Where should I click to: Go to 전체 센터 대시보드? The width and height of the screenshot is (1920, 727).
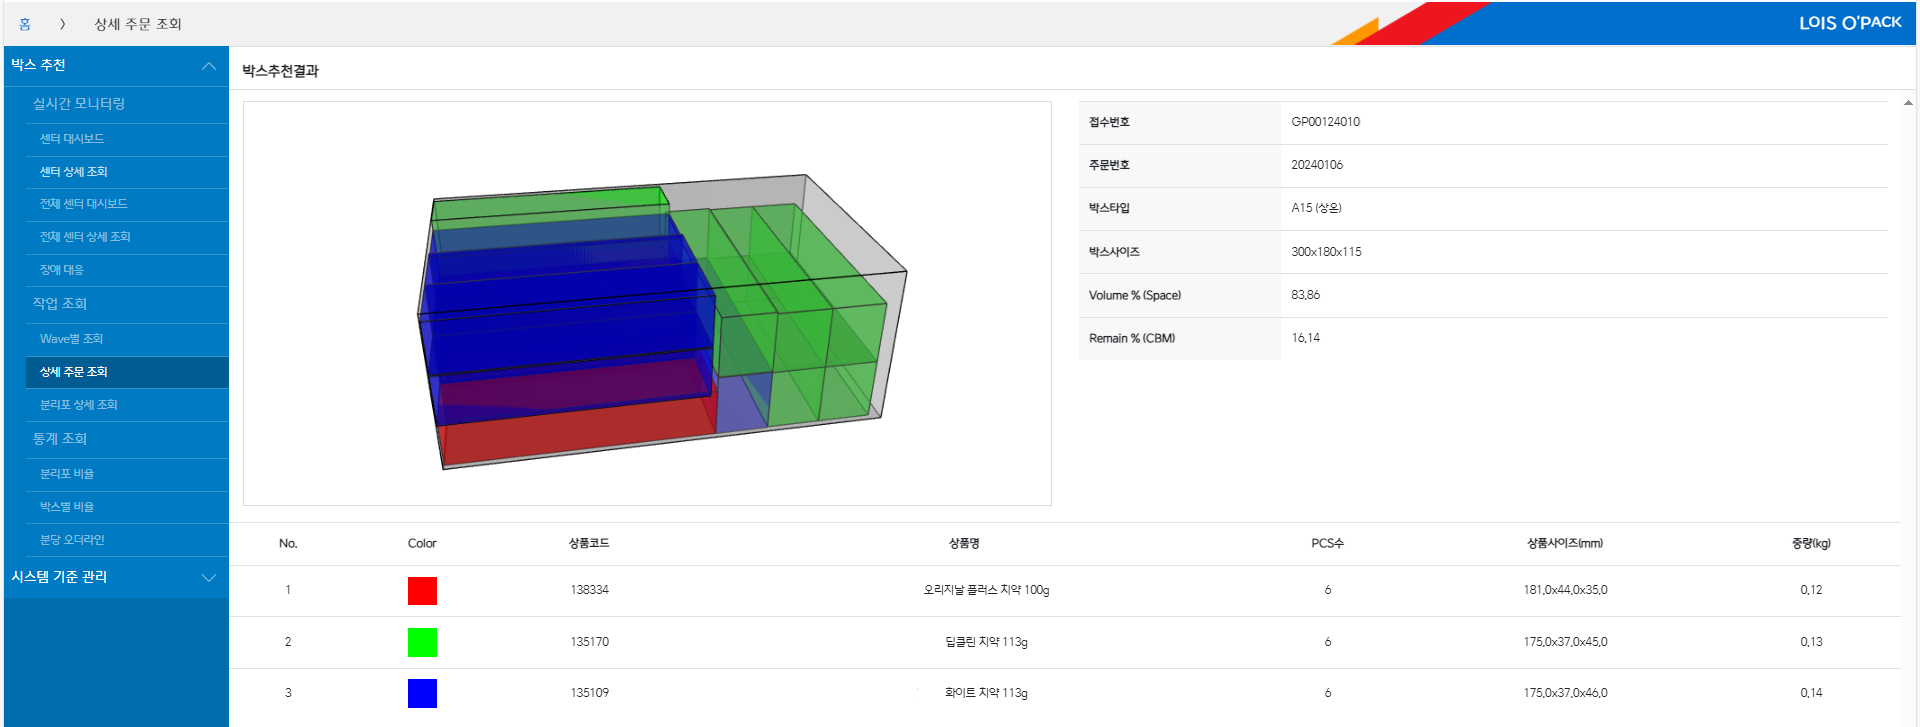[83, 204]
